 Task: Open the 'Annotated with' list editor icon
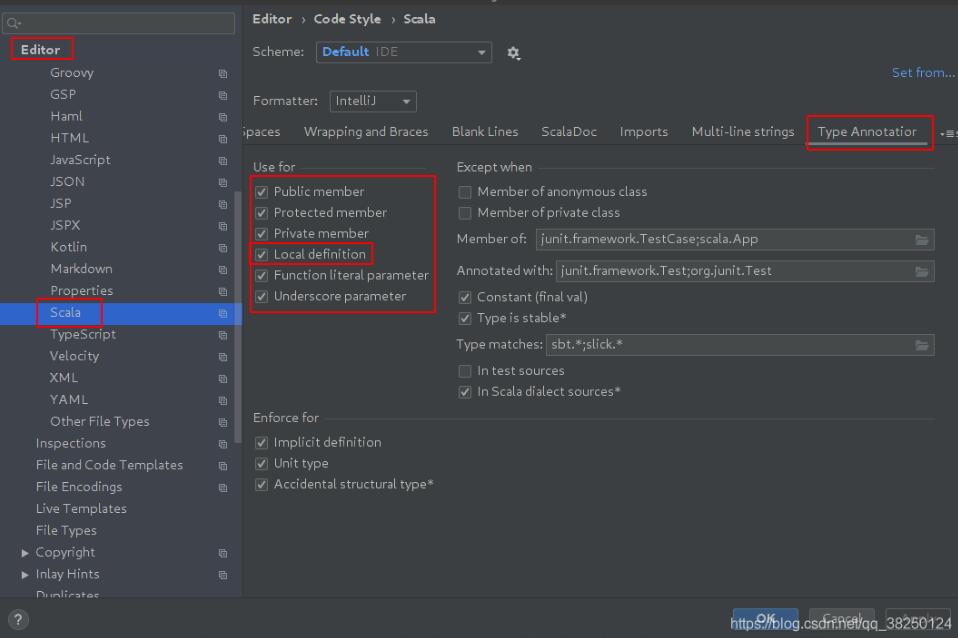click(921, 271)
